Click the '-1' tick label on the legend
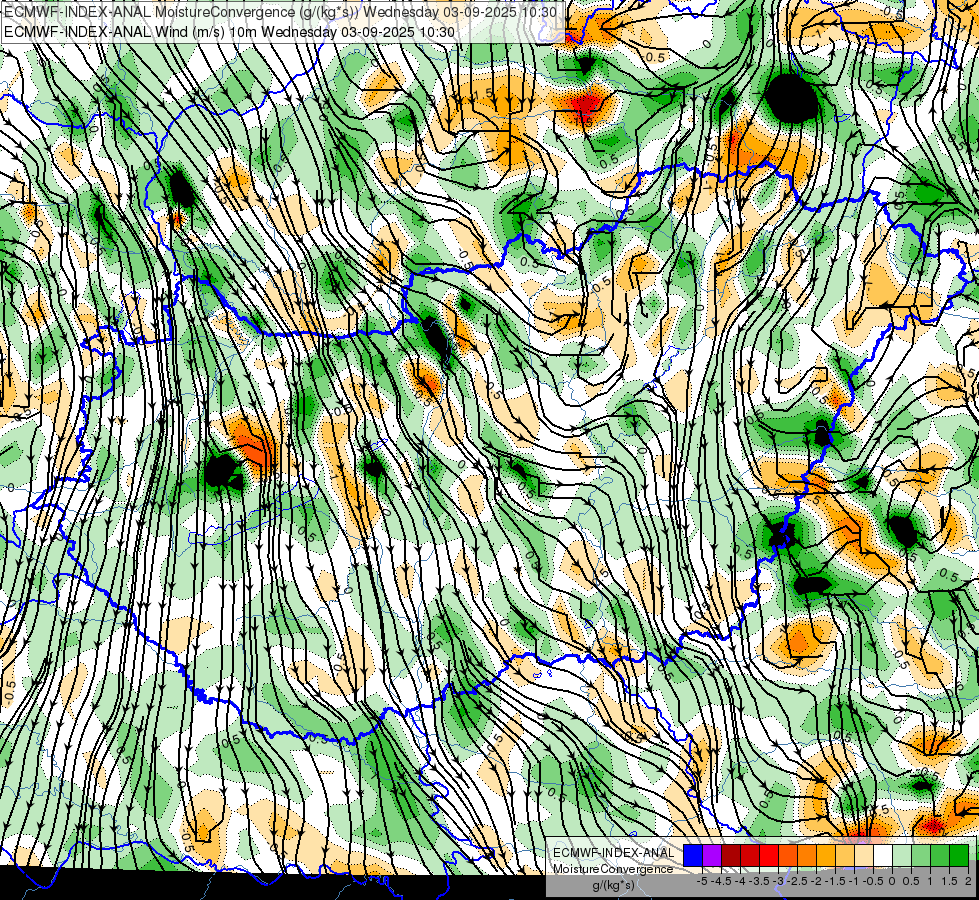 click(x=854, y=881)
